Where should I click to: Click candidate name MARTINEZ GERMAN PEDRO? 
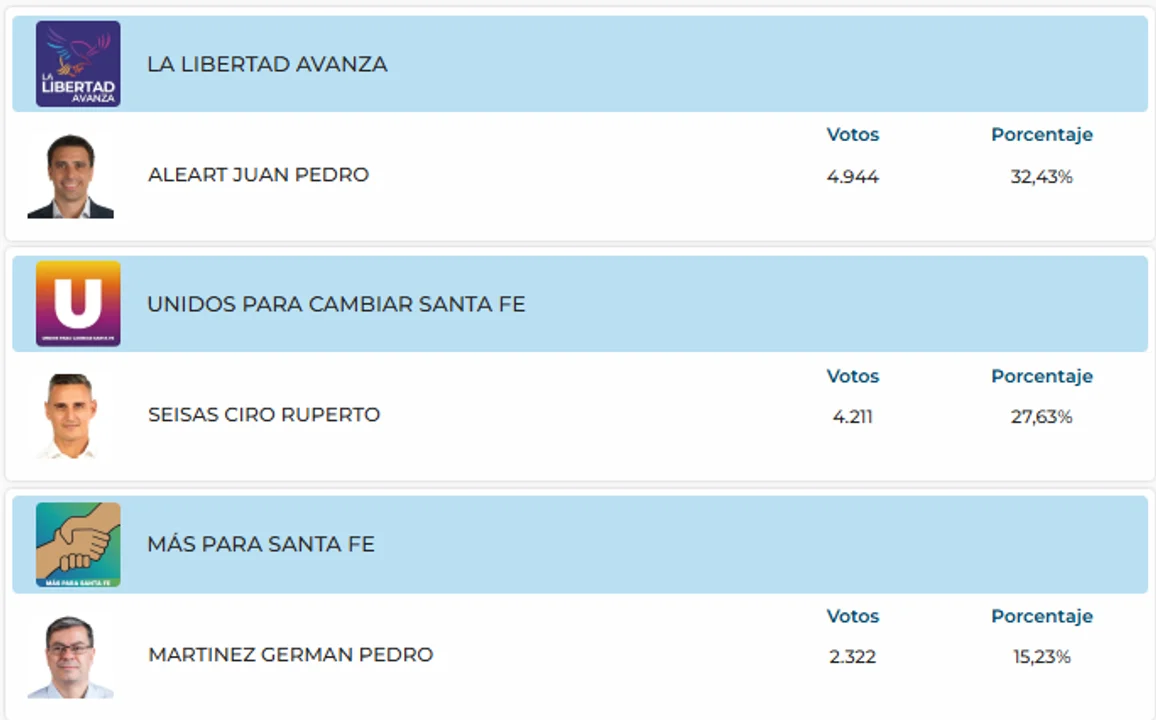click(290, 654)
